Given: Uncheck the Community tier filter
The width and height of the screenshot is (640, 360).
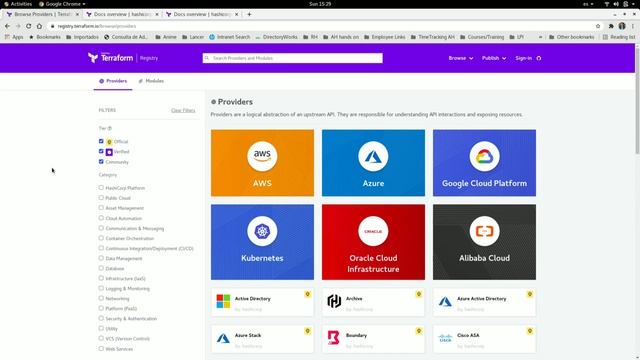Looking at the screenshot, I should [101, 162].
